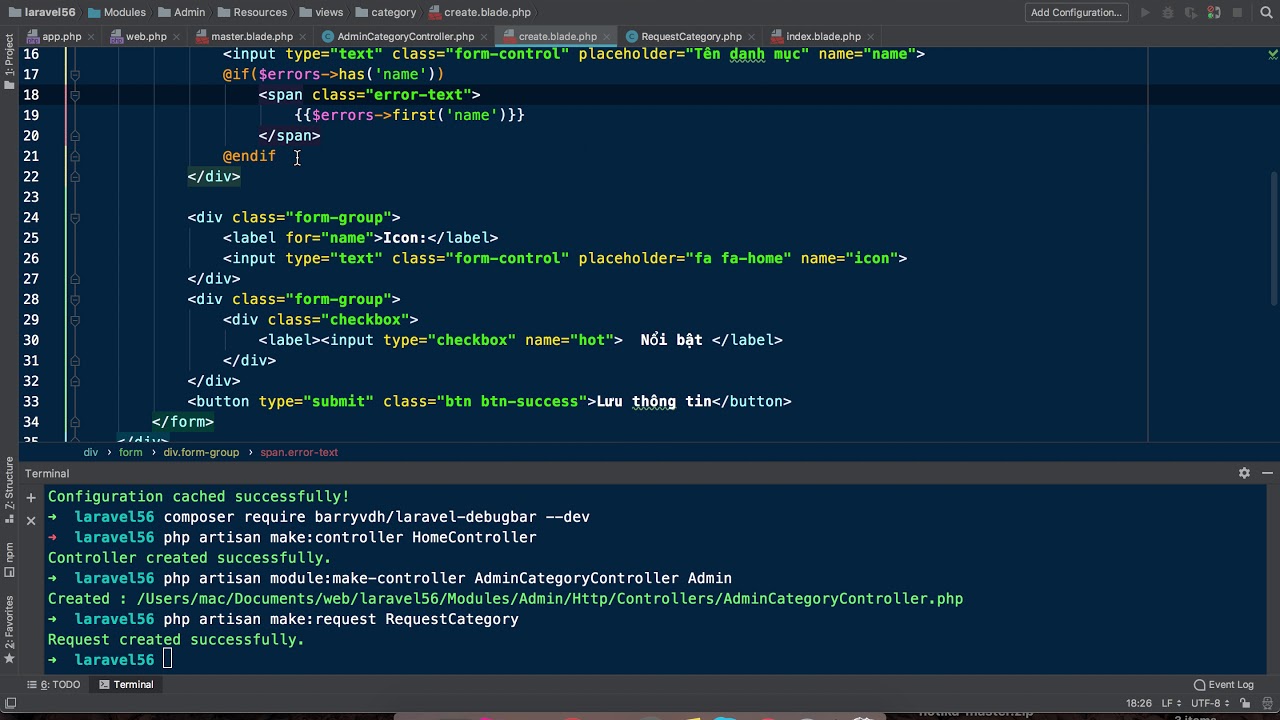Click Modules folder in navigation bar

[117, 12]
